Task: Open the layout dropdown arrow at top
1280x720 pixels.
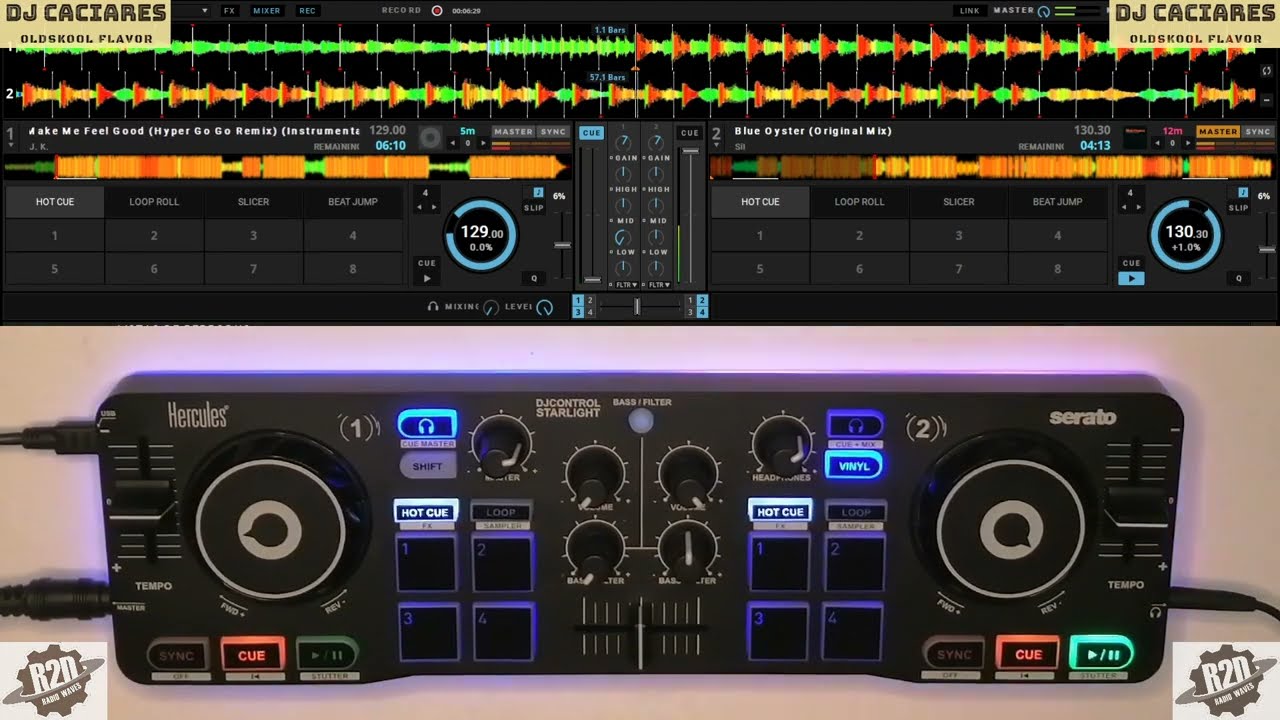Action: (x=205, y=10)
